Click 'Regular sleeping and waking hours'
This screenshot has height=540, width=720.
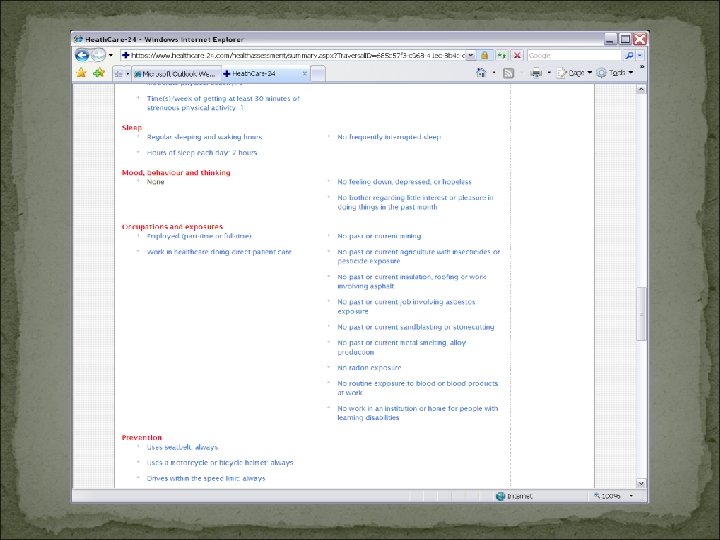pos(204,137)
